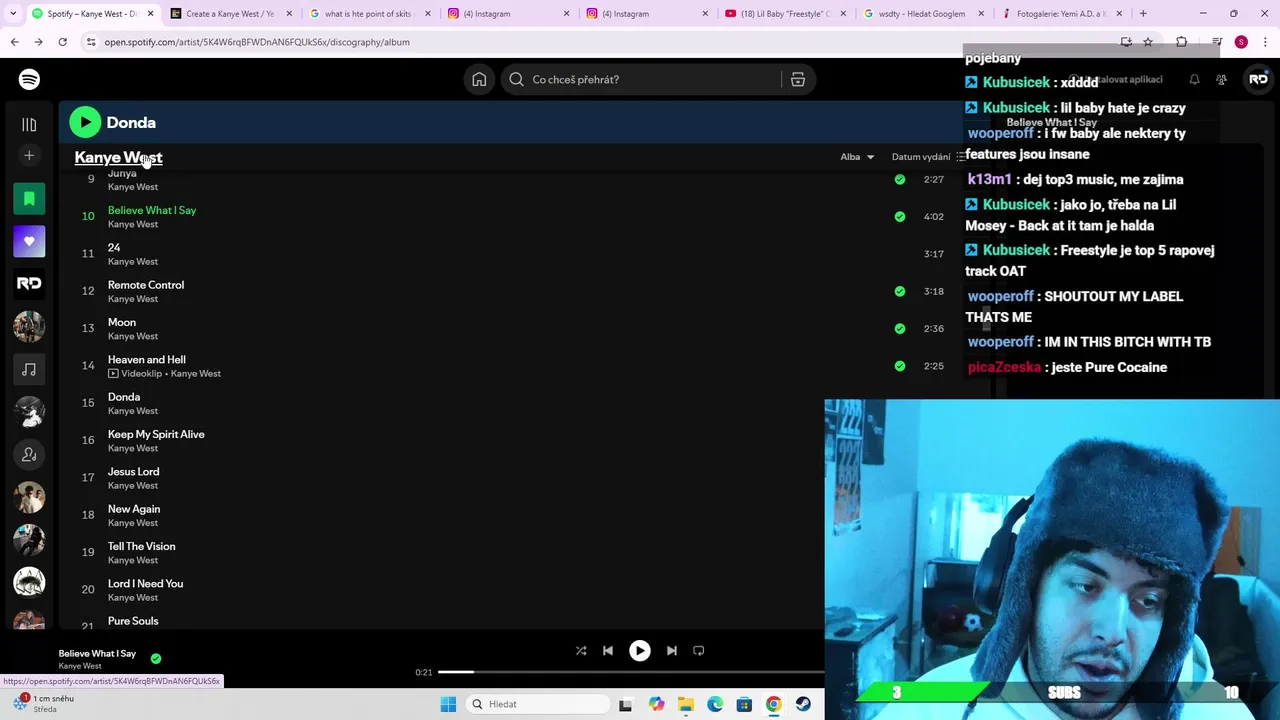Open the RD playlist in the sidebar

click(x=29, y=284)
